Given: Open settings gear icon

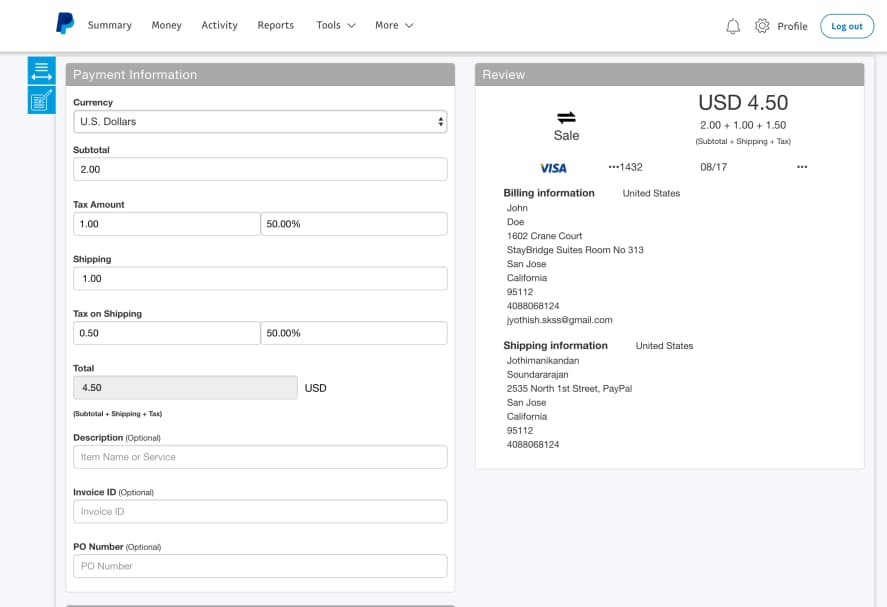Looking at the screenshot, I should (762, 26).
